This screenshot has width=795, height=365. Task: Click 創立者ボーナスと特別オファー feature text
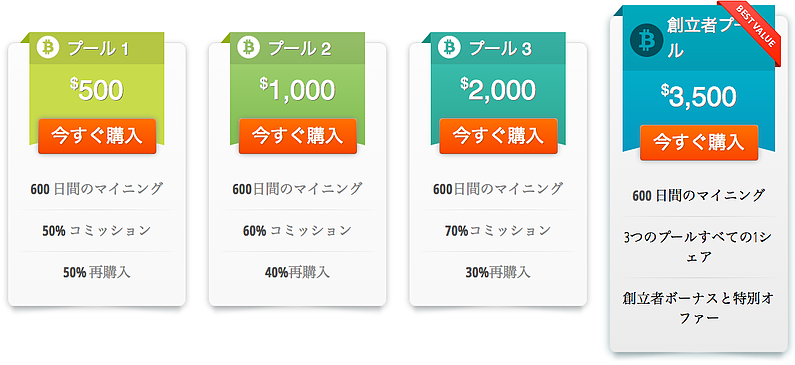tap(698, 308)
